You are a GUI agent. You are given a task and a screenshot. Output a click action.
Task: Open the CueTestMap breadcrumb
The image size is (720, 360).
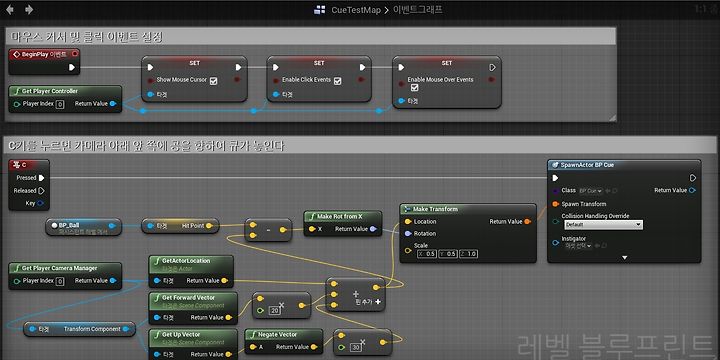(356, 10)
